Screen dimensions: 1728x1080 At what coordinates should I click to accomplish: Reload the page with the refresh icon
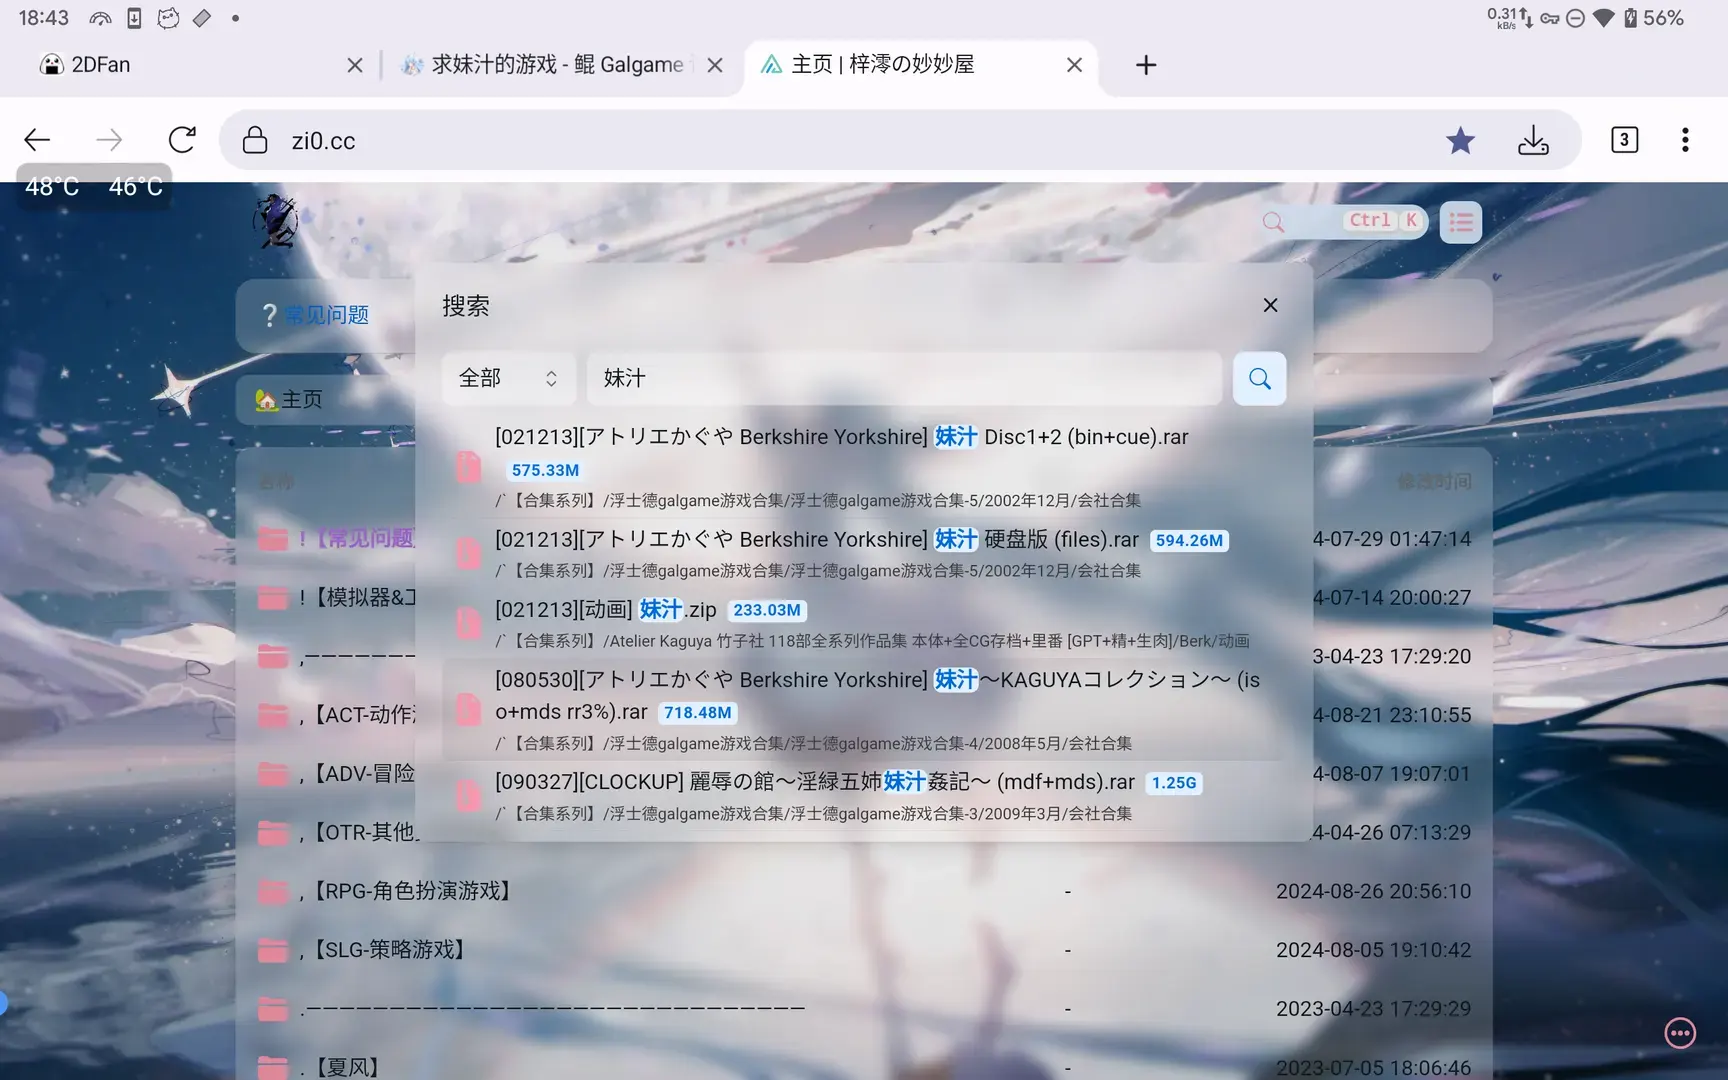coord(182,140)
